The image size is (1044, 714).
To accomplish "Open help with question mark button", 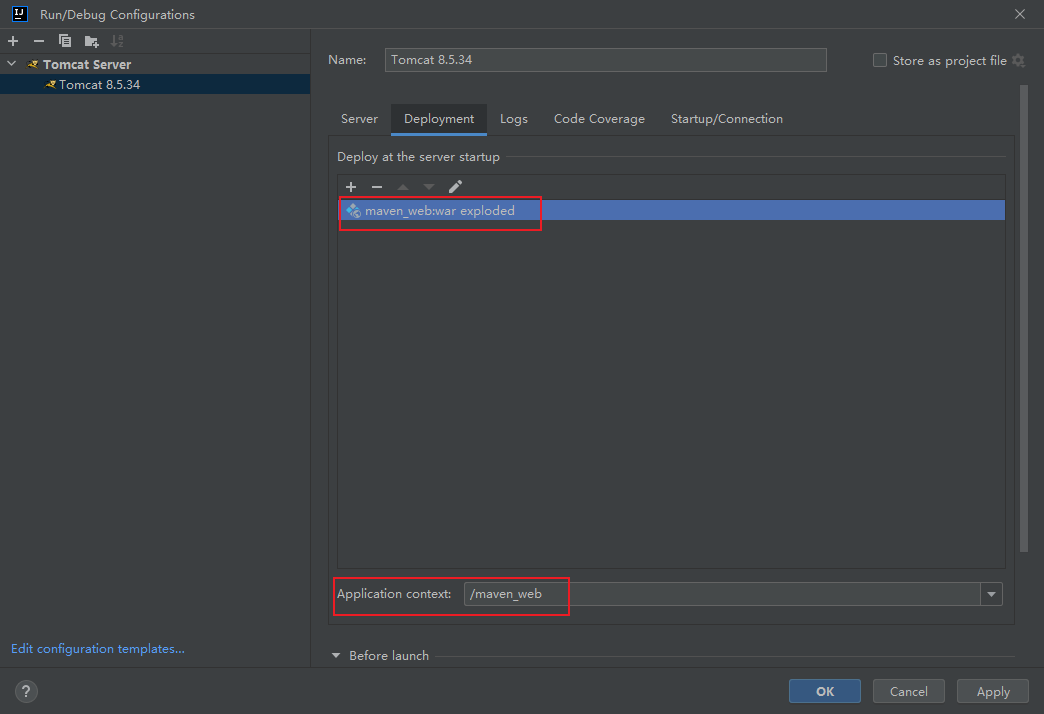I will (26, 691).
